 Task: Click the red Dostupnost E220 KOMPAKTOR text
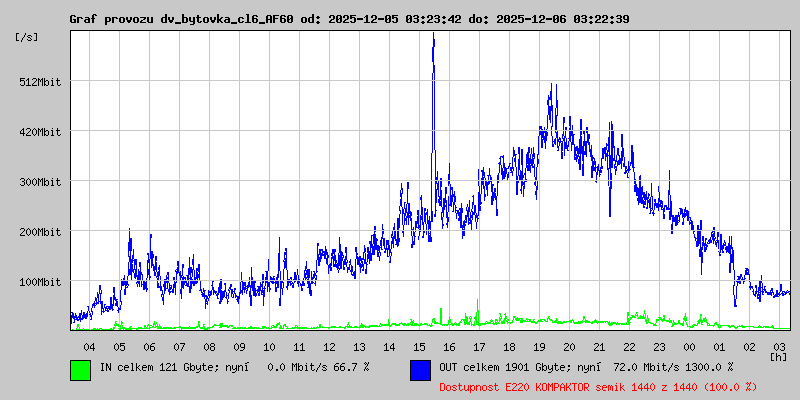598,386
